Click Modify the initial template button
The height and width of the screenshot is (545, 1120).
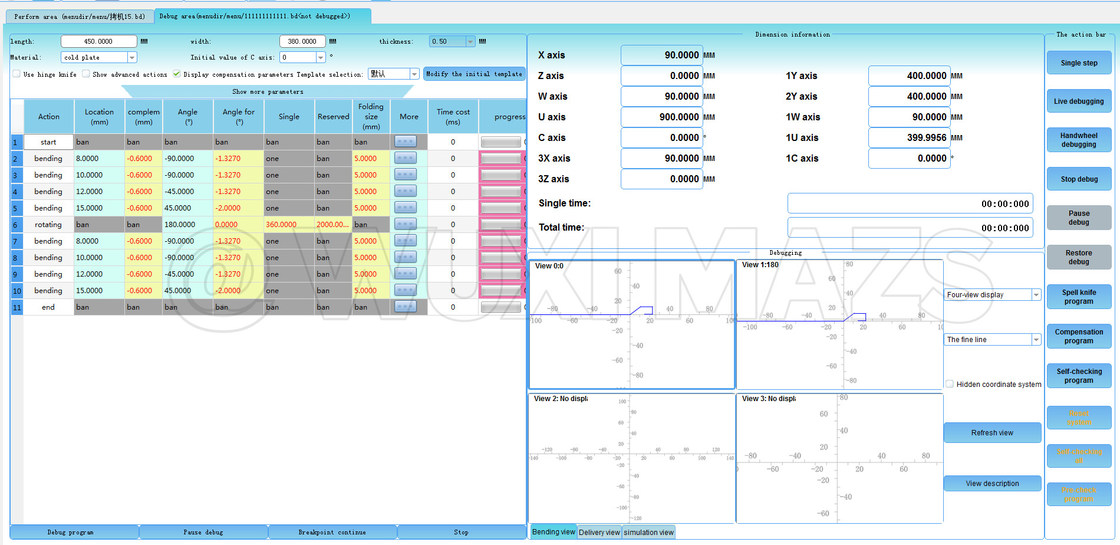474,74
